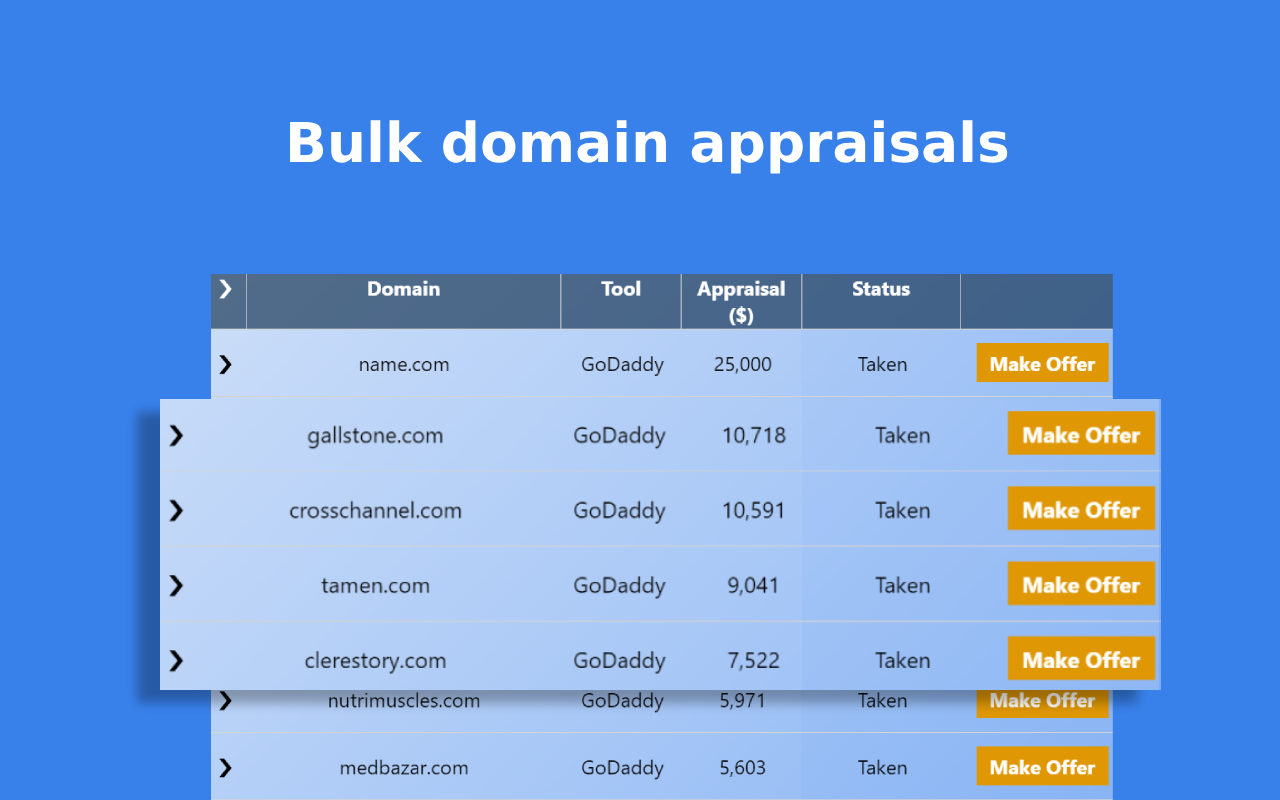Screen dimensions: 1280x800
Task: Expand the medbazar.com row chevron
Action: pyautogui.click(x=225, y=767)
